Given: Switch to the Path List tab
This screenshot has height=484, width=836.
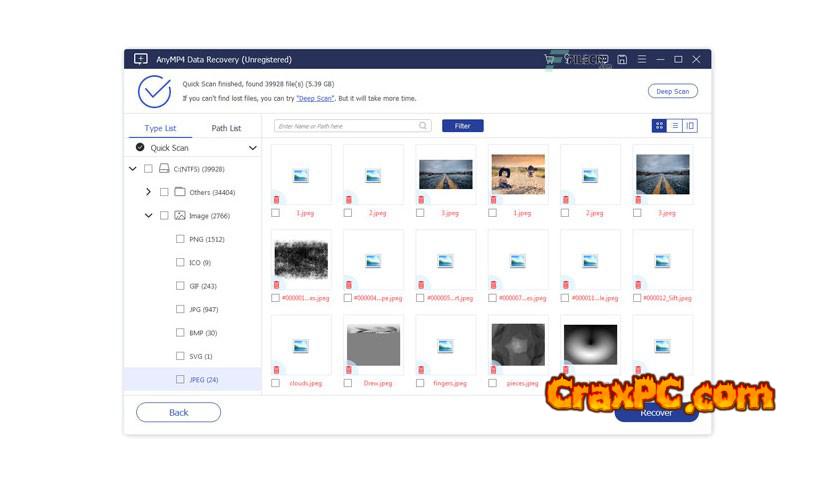Looking at the screenshot, I should (226, 128).
